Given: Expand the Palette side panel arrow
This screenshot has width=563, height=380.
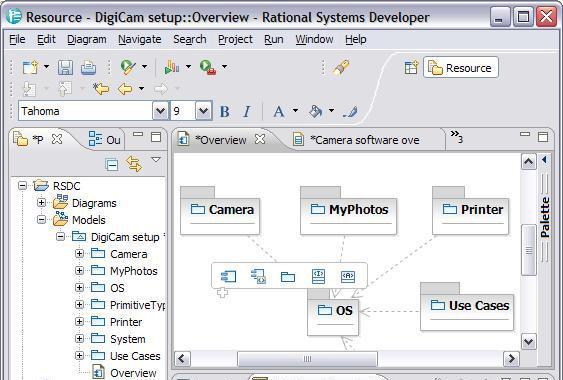Looking at the screenshot, I should coord(544,160).
